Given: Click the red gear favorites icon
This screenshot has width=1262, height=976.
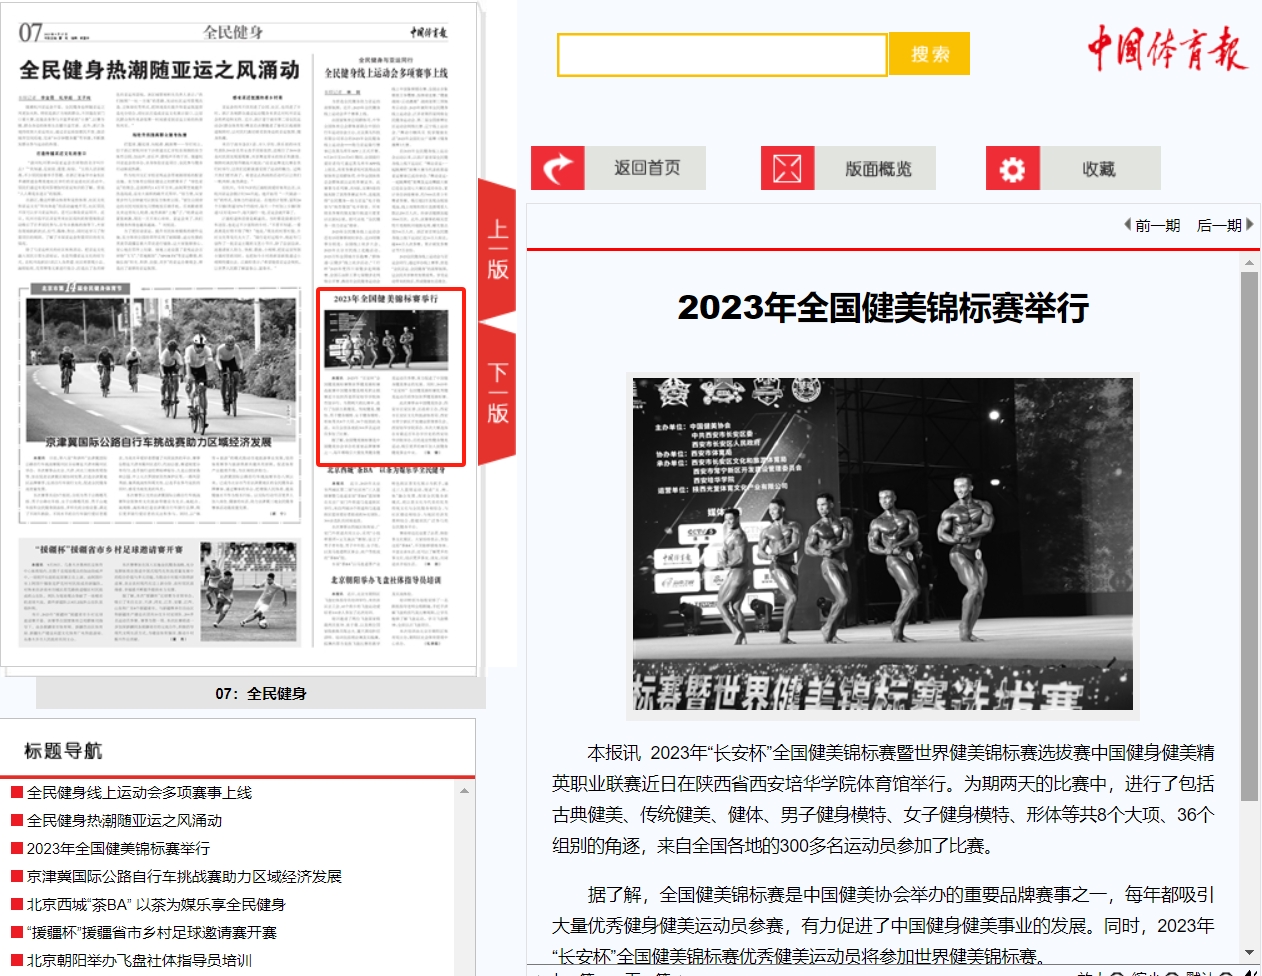Looking at the screenshot, I should 1012,168.
